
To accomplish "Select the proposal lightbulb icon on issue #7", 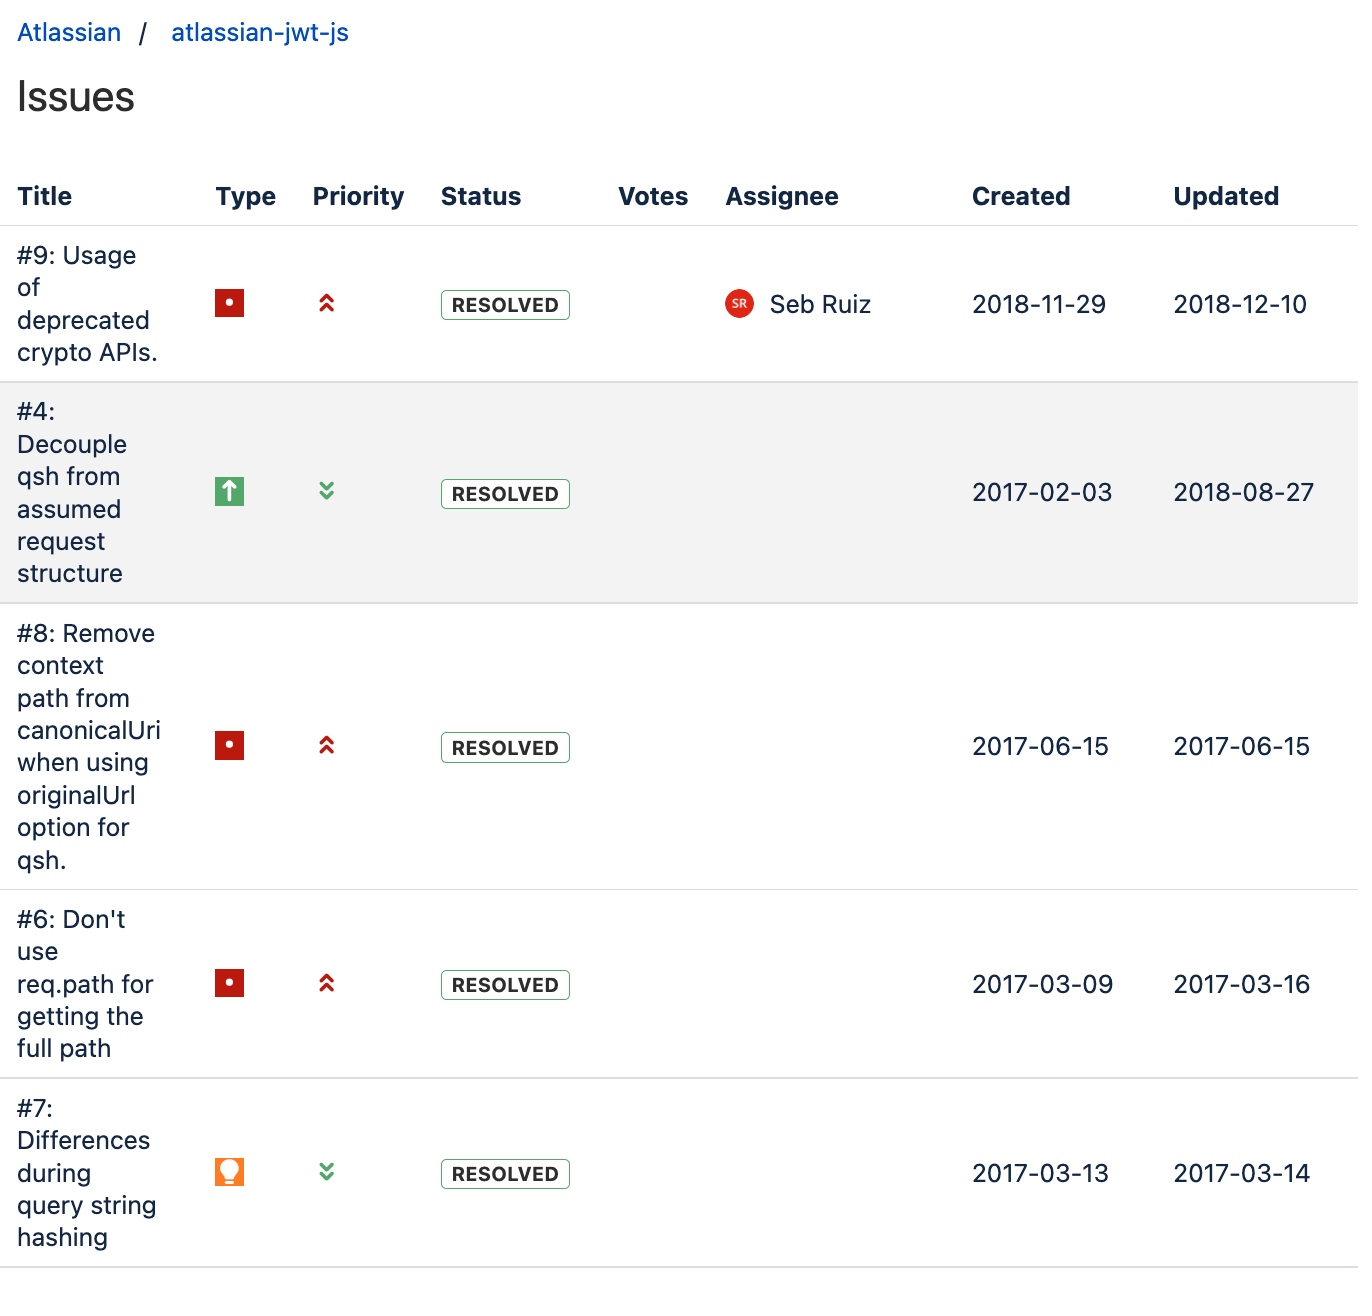I will (229, 1172).
